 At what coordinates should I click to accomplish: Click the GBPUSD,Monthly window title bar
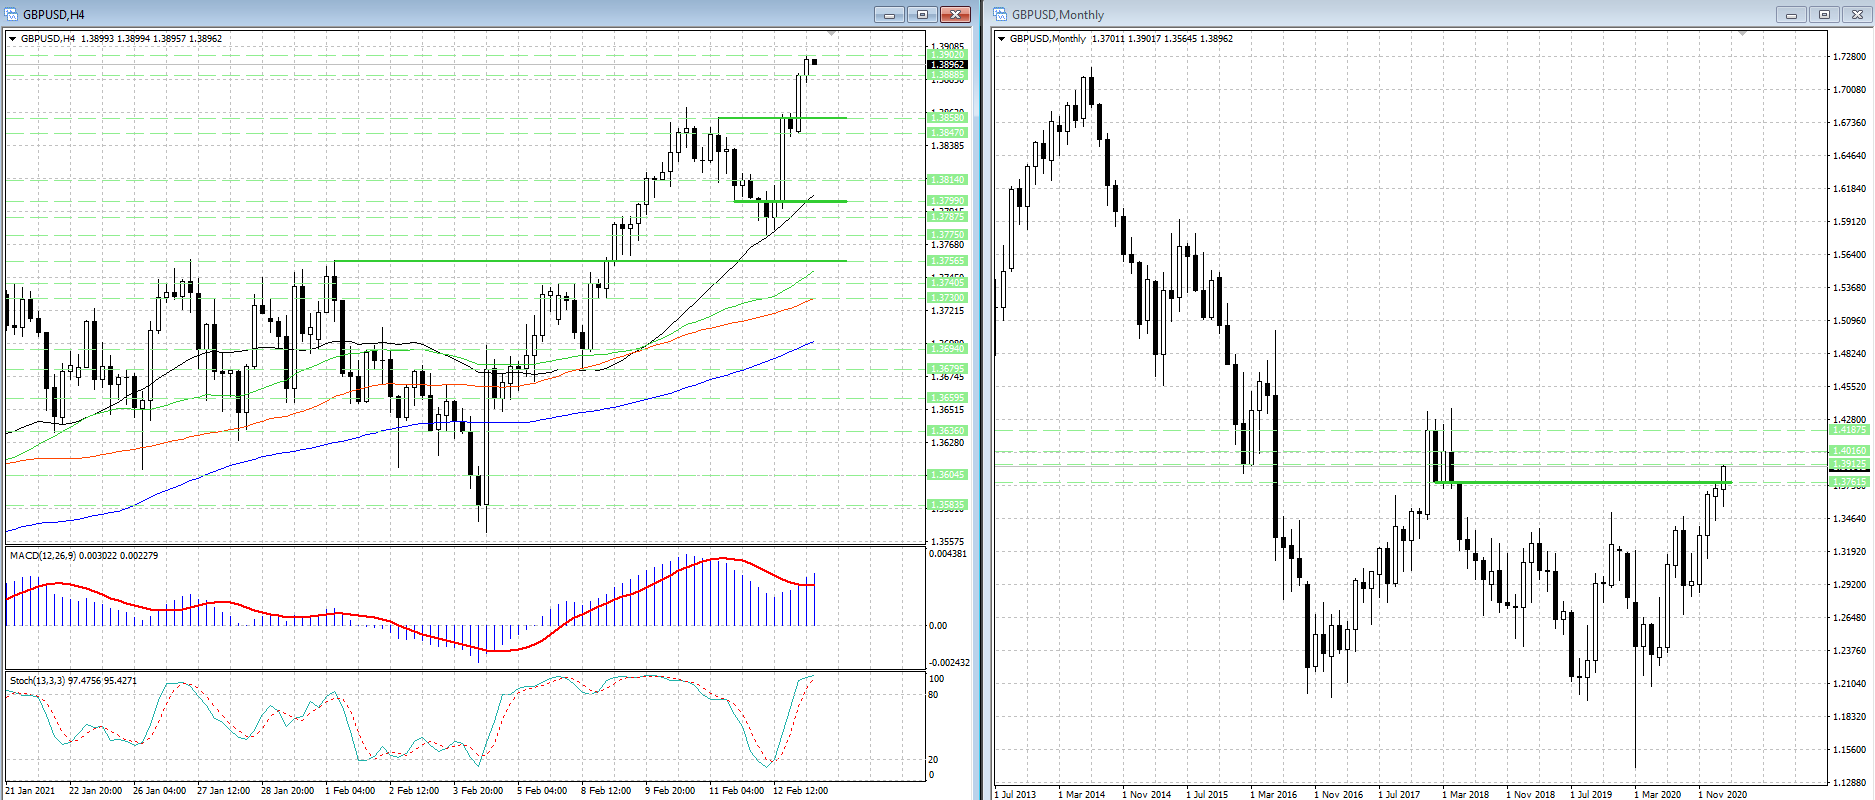point(1400,14)
